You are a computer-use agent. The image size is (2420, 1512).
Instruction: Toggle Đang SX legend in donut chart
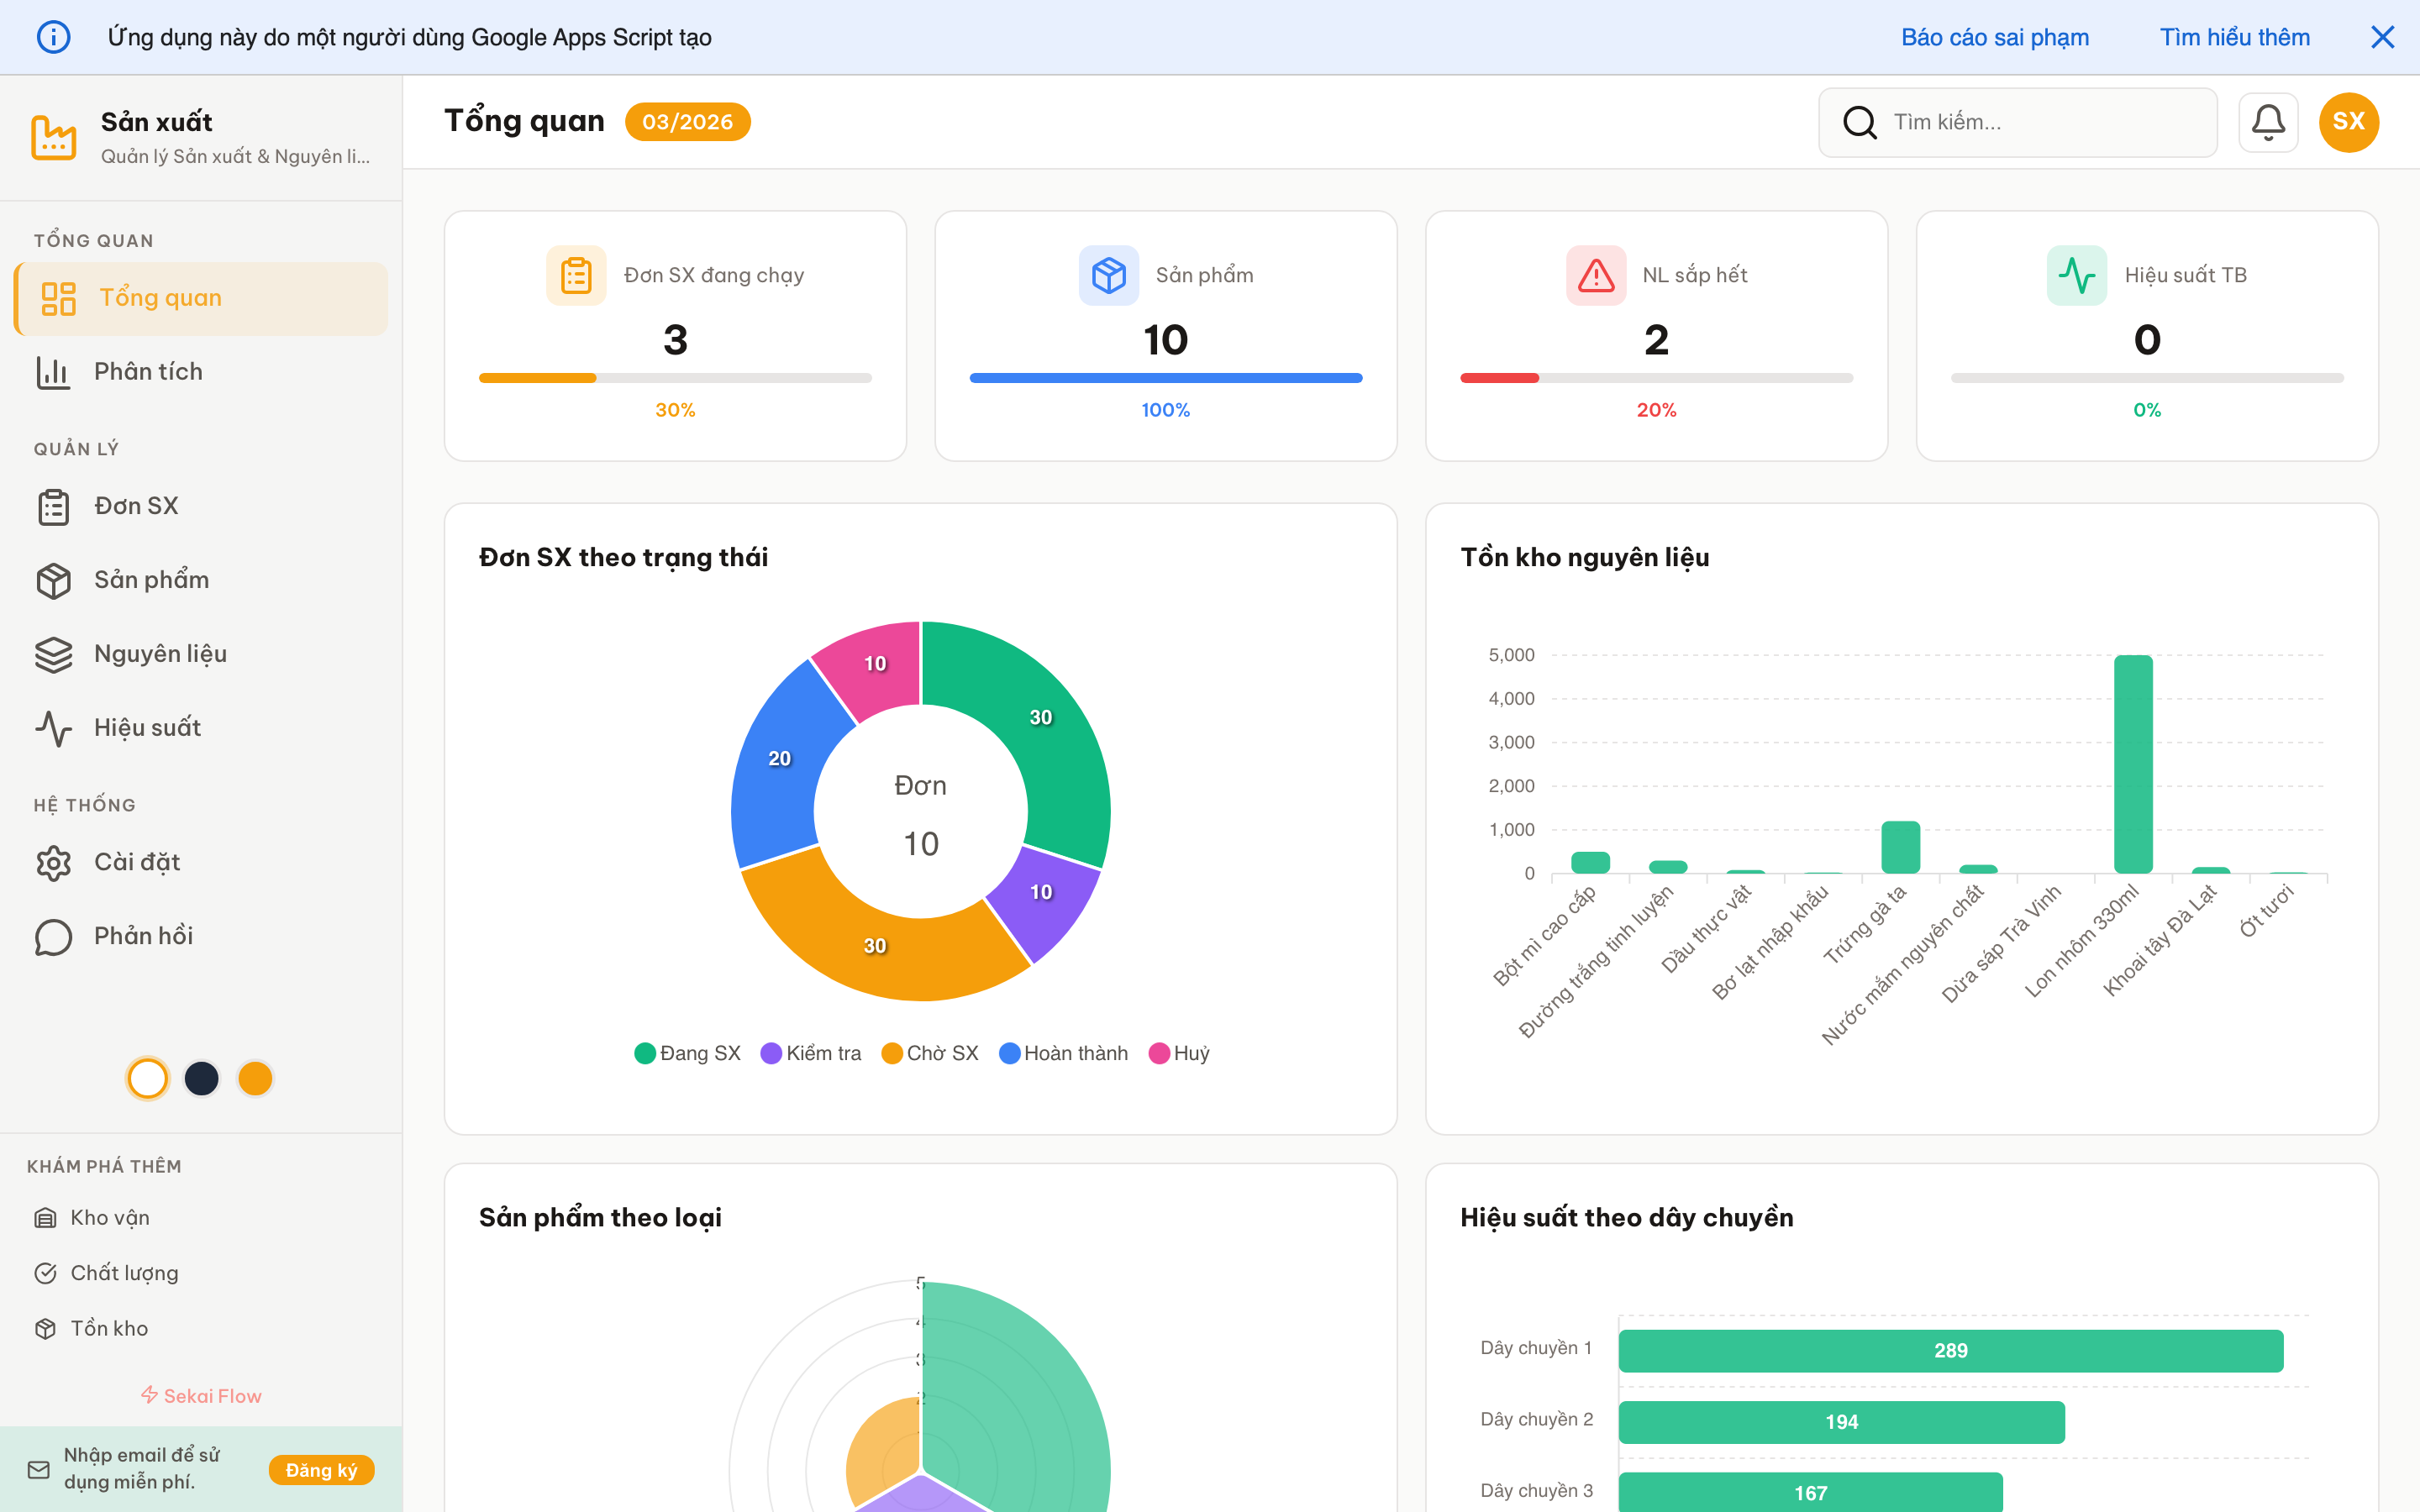[x=688, y=1053]
